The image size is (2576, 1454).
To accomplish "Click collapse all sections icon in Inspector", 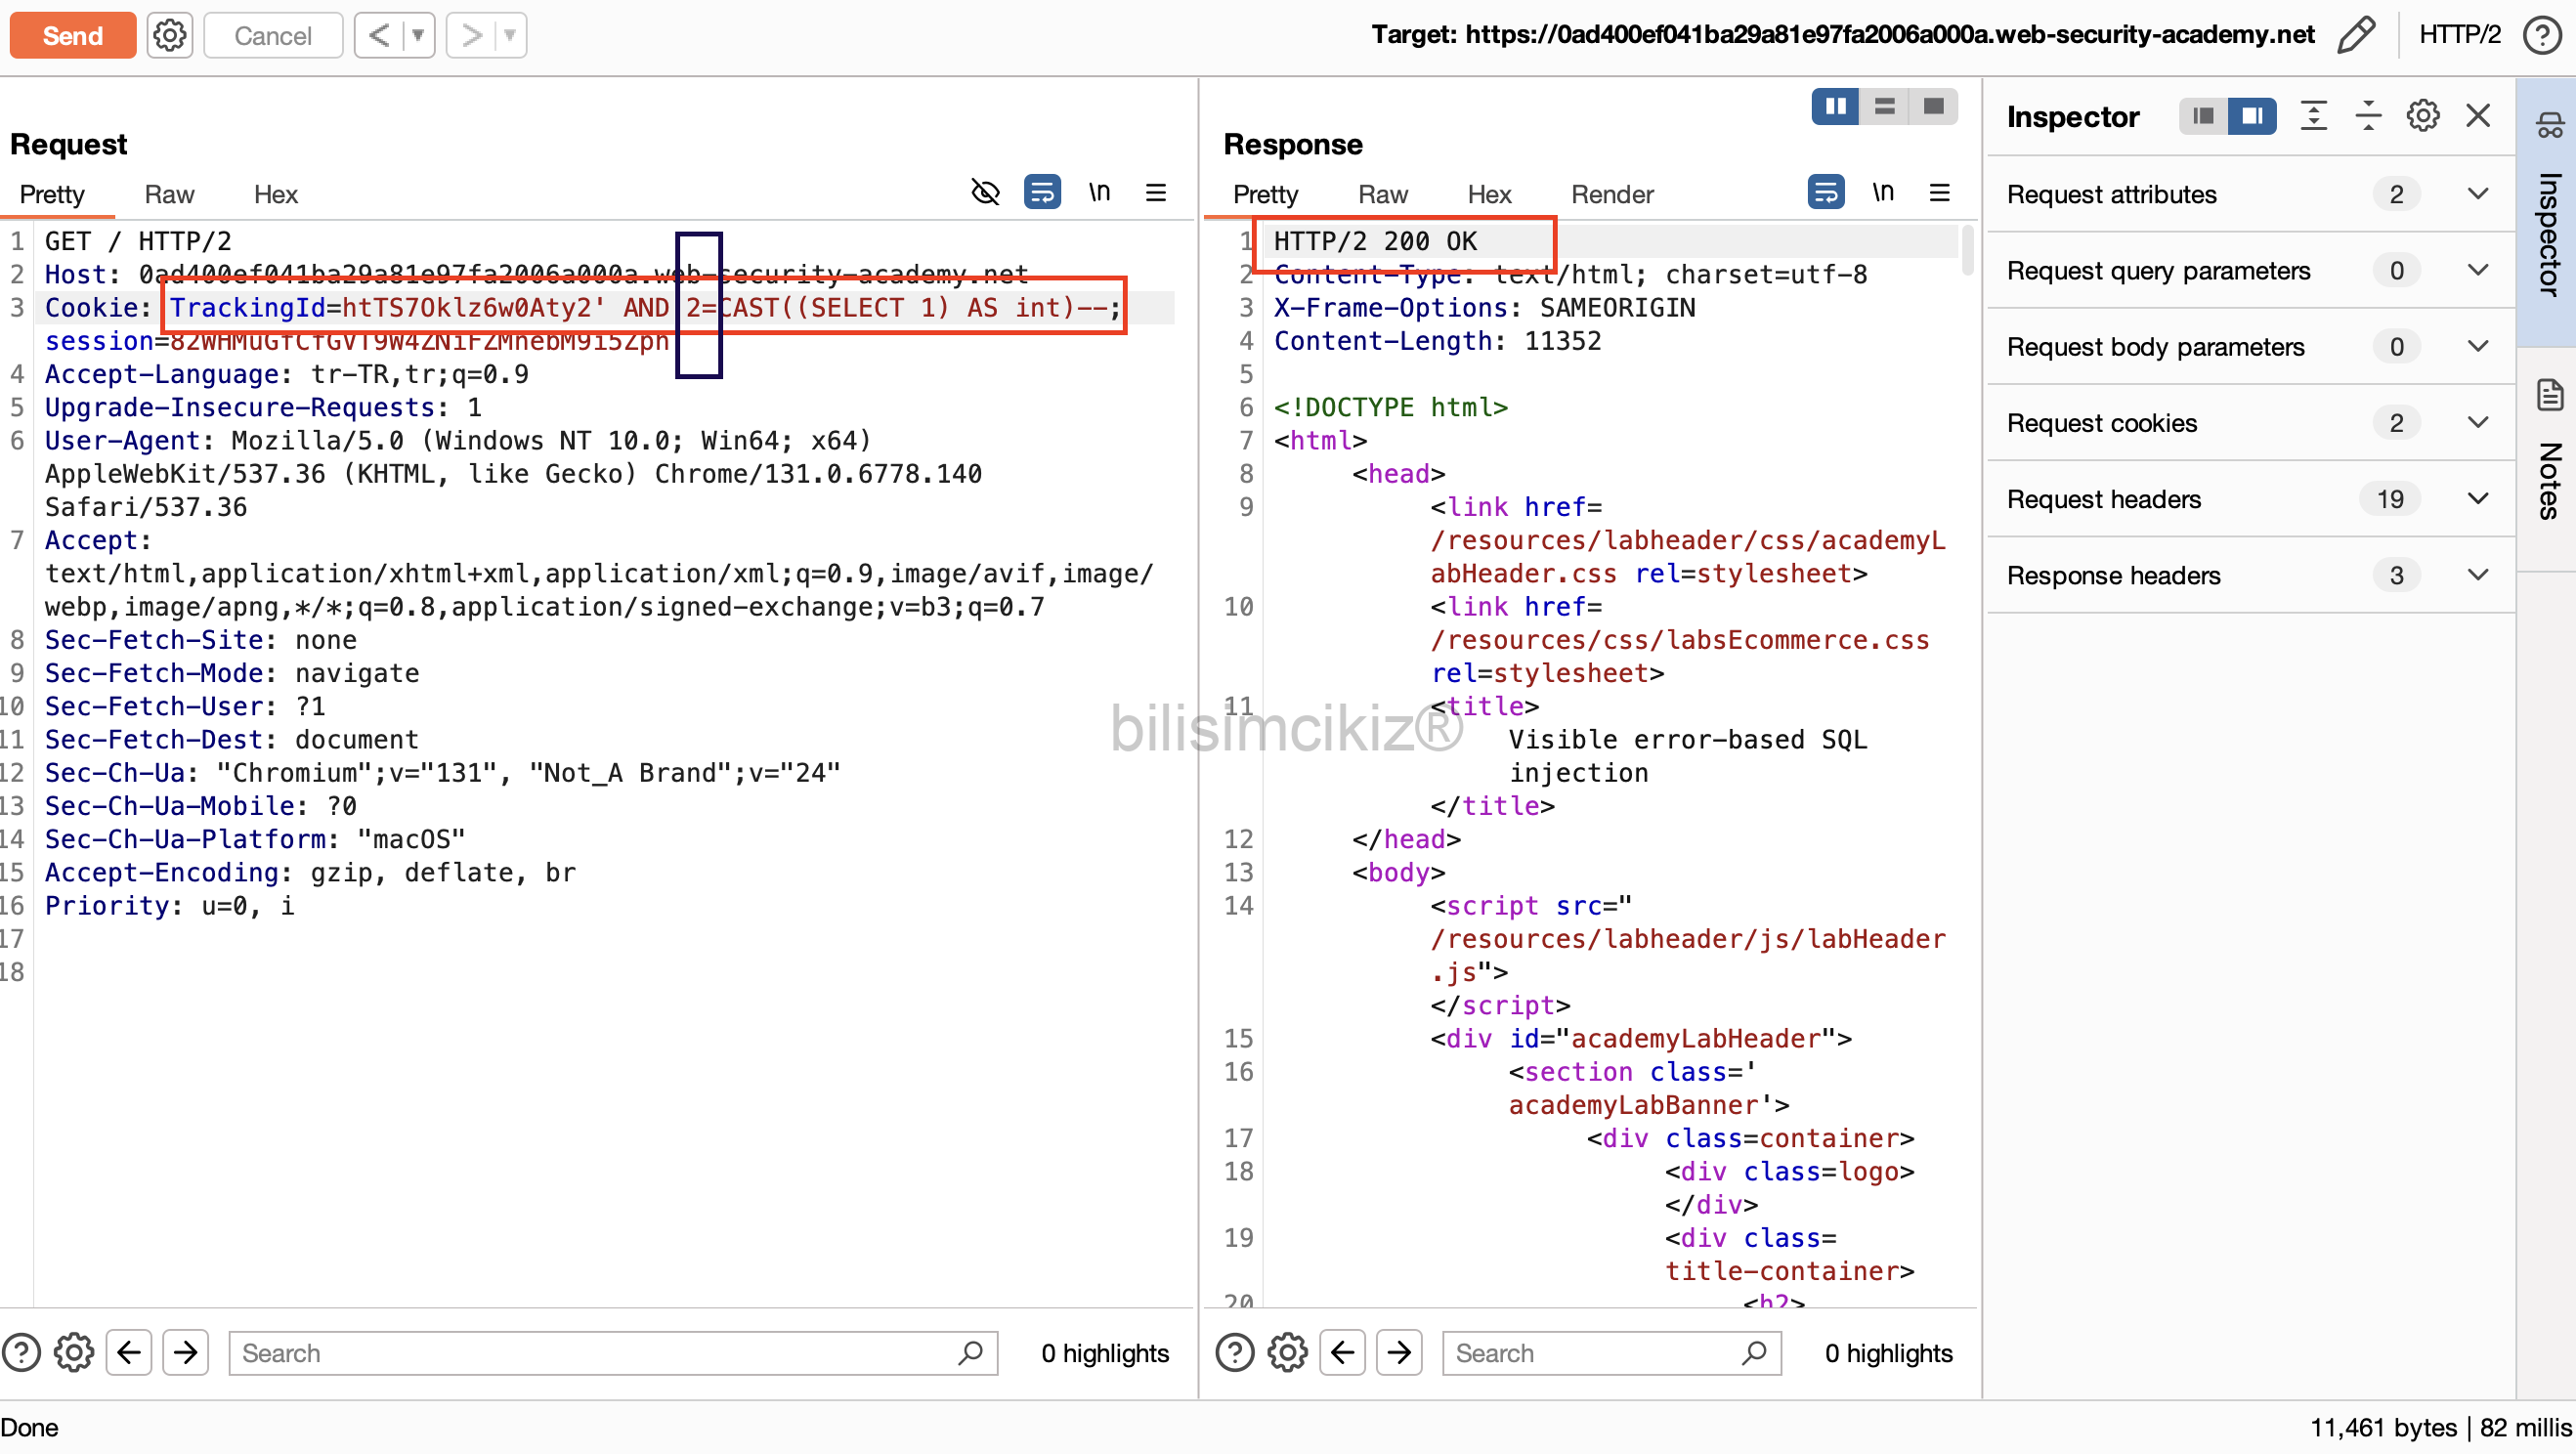I will [2367, 116].
